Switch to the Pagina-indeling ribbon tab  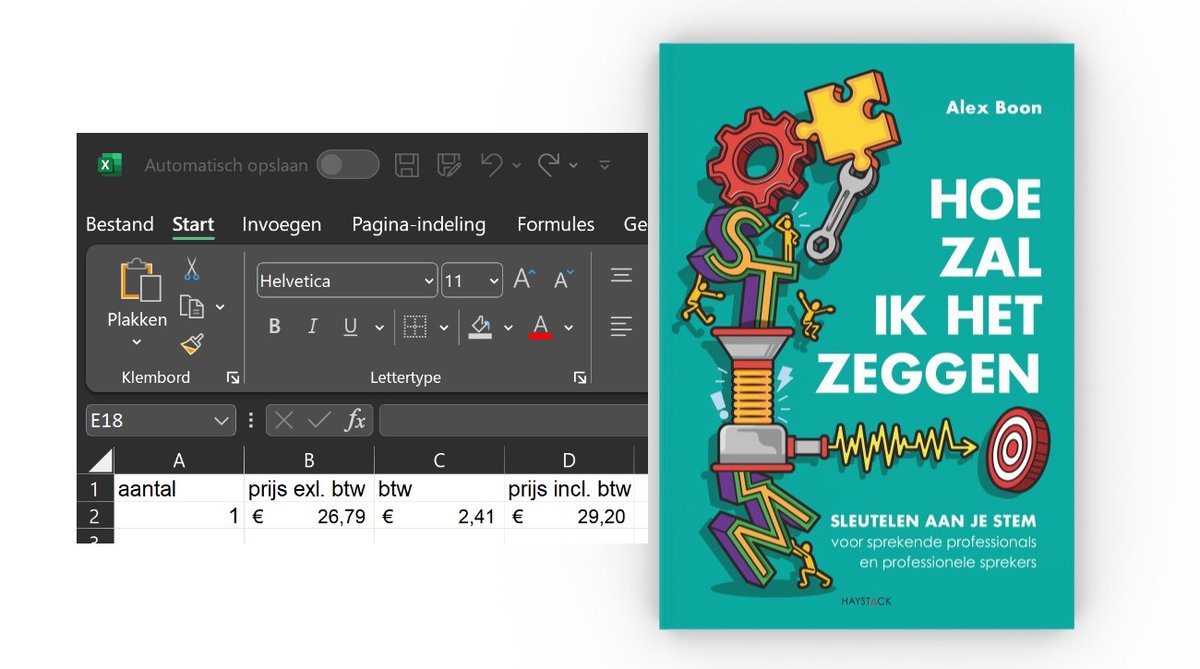(x=419, y=224)
